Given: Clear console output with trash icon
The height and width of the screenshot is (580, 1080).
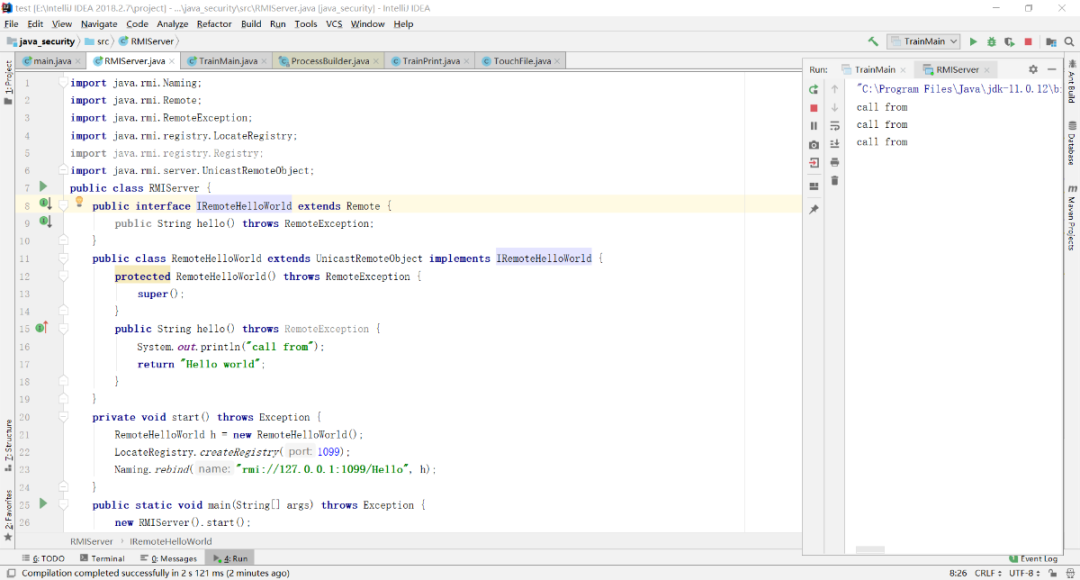Looking at the screenshot, I should click(835, 180).
